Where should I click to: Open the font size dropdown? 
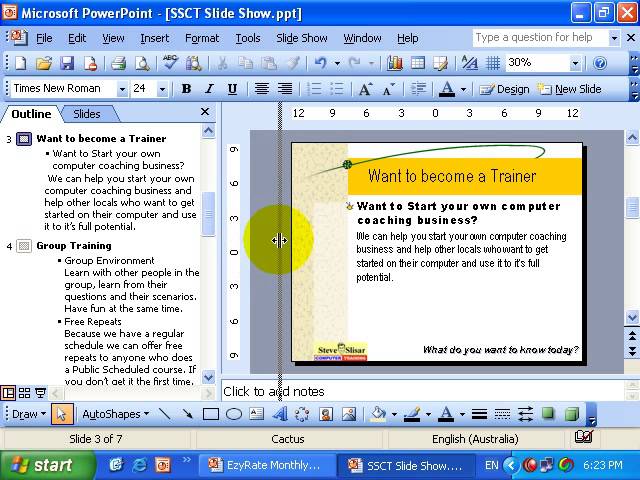(162, 89)
